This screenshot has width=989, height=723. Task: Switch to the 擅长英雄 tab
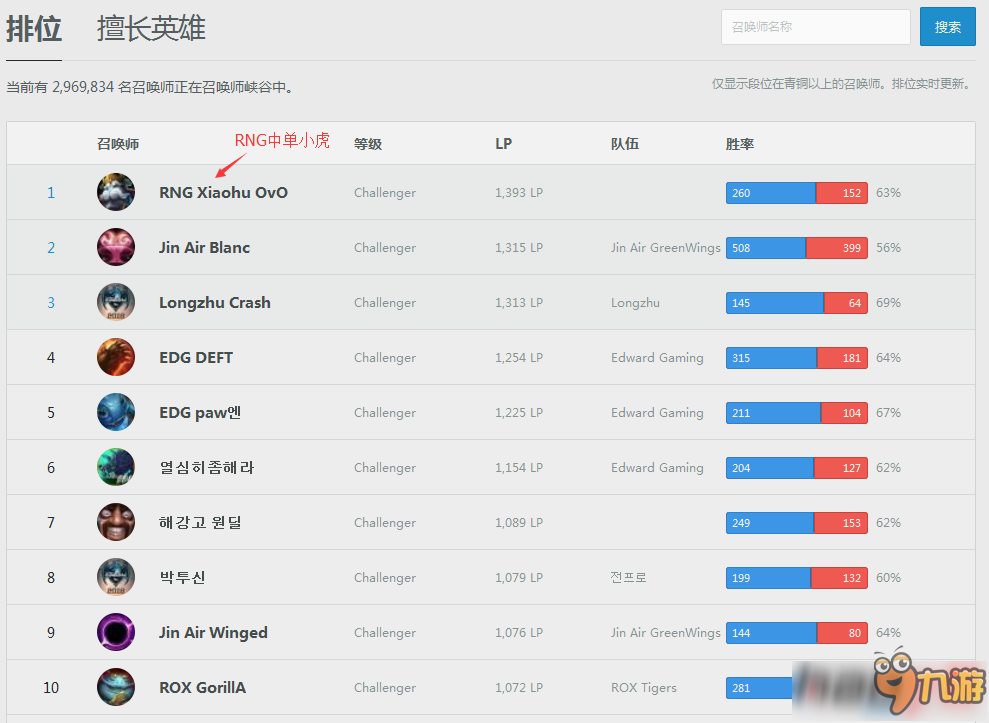[x=151, y=29]
